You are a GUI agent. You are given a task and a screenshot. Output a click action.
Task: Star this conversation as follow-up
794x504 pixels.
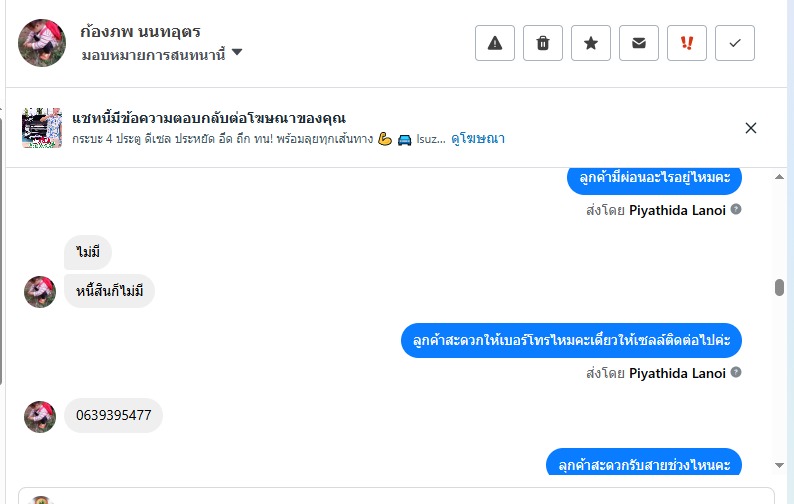pos(591,43)
